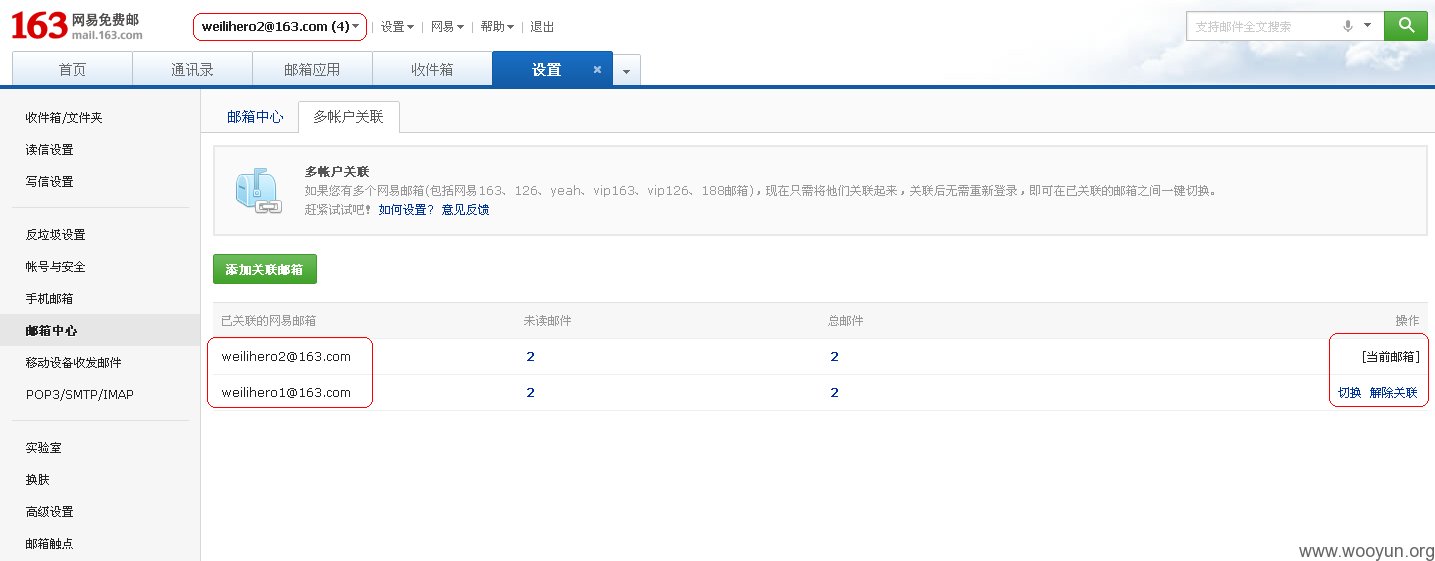The image size is (1435, 561).
Task: Open 写信设置 in sidebar
Action: (49, 182)
